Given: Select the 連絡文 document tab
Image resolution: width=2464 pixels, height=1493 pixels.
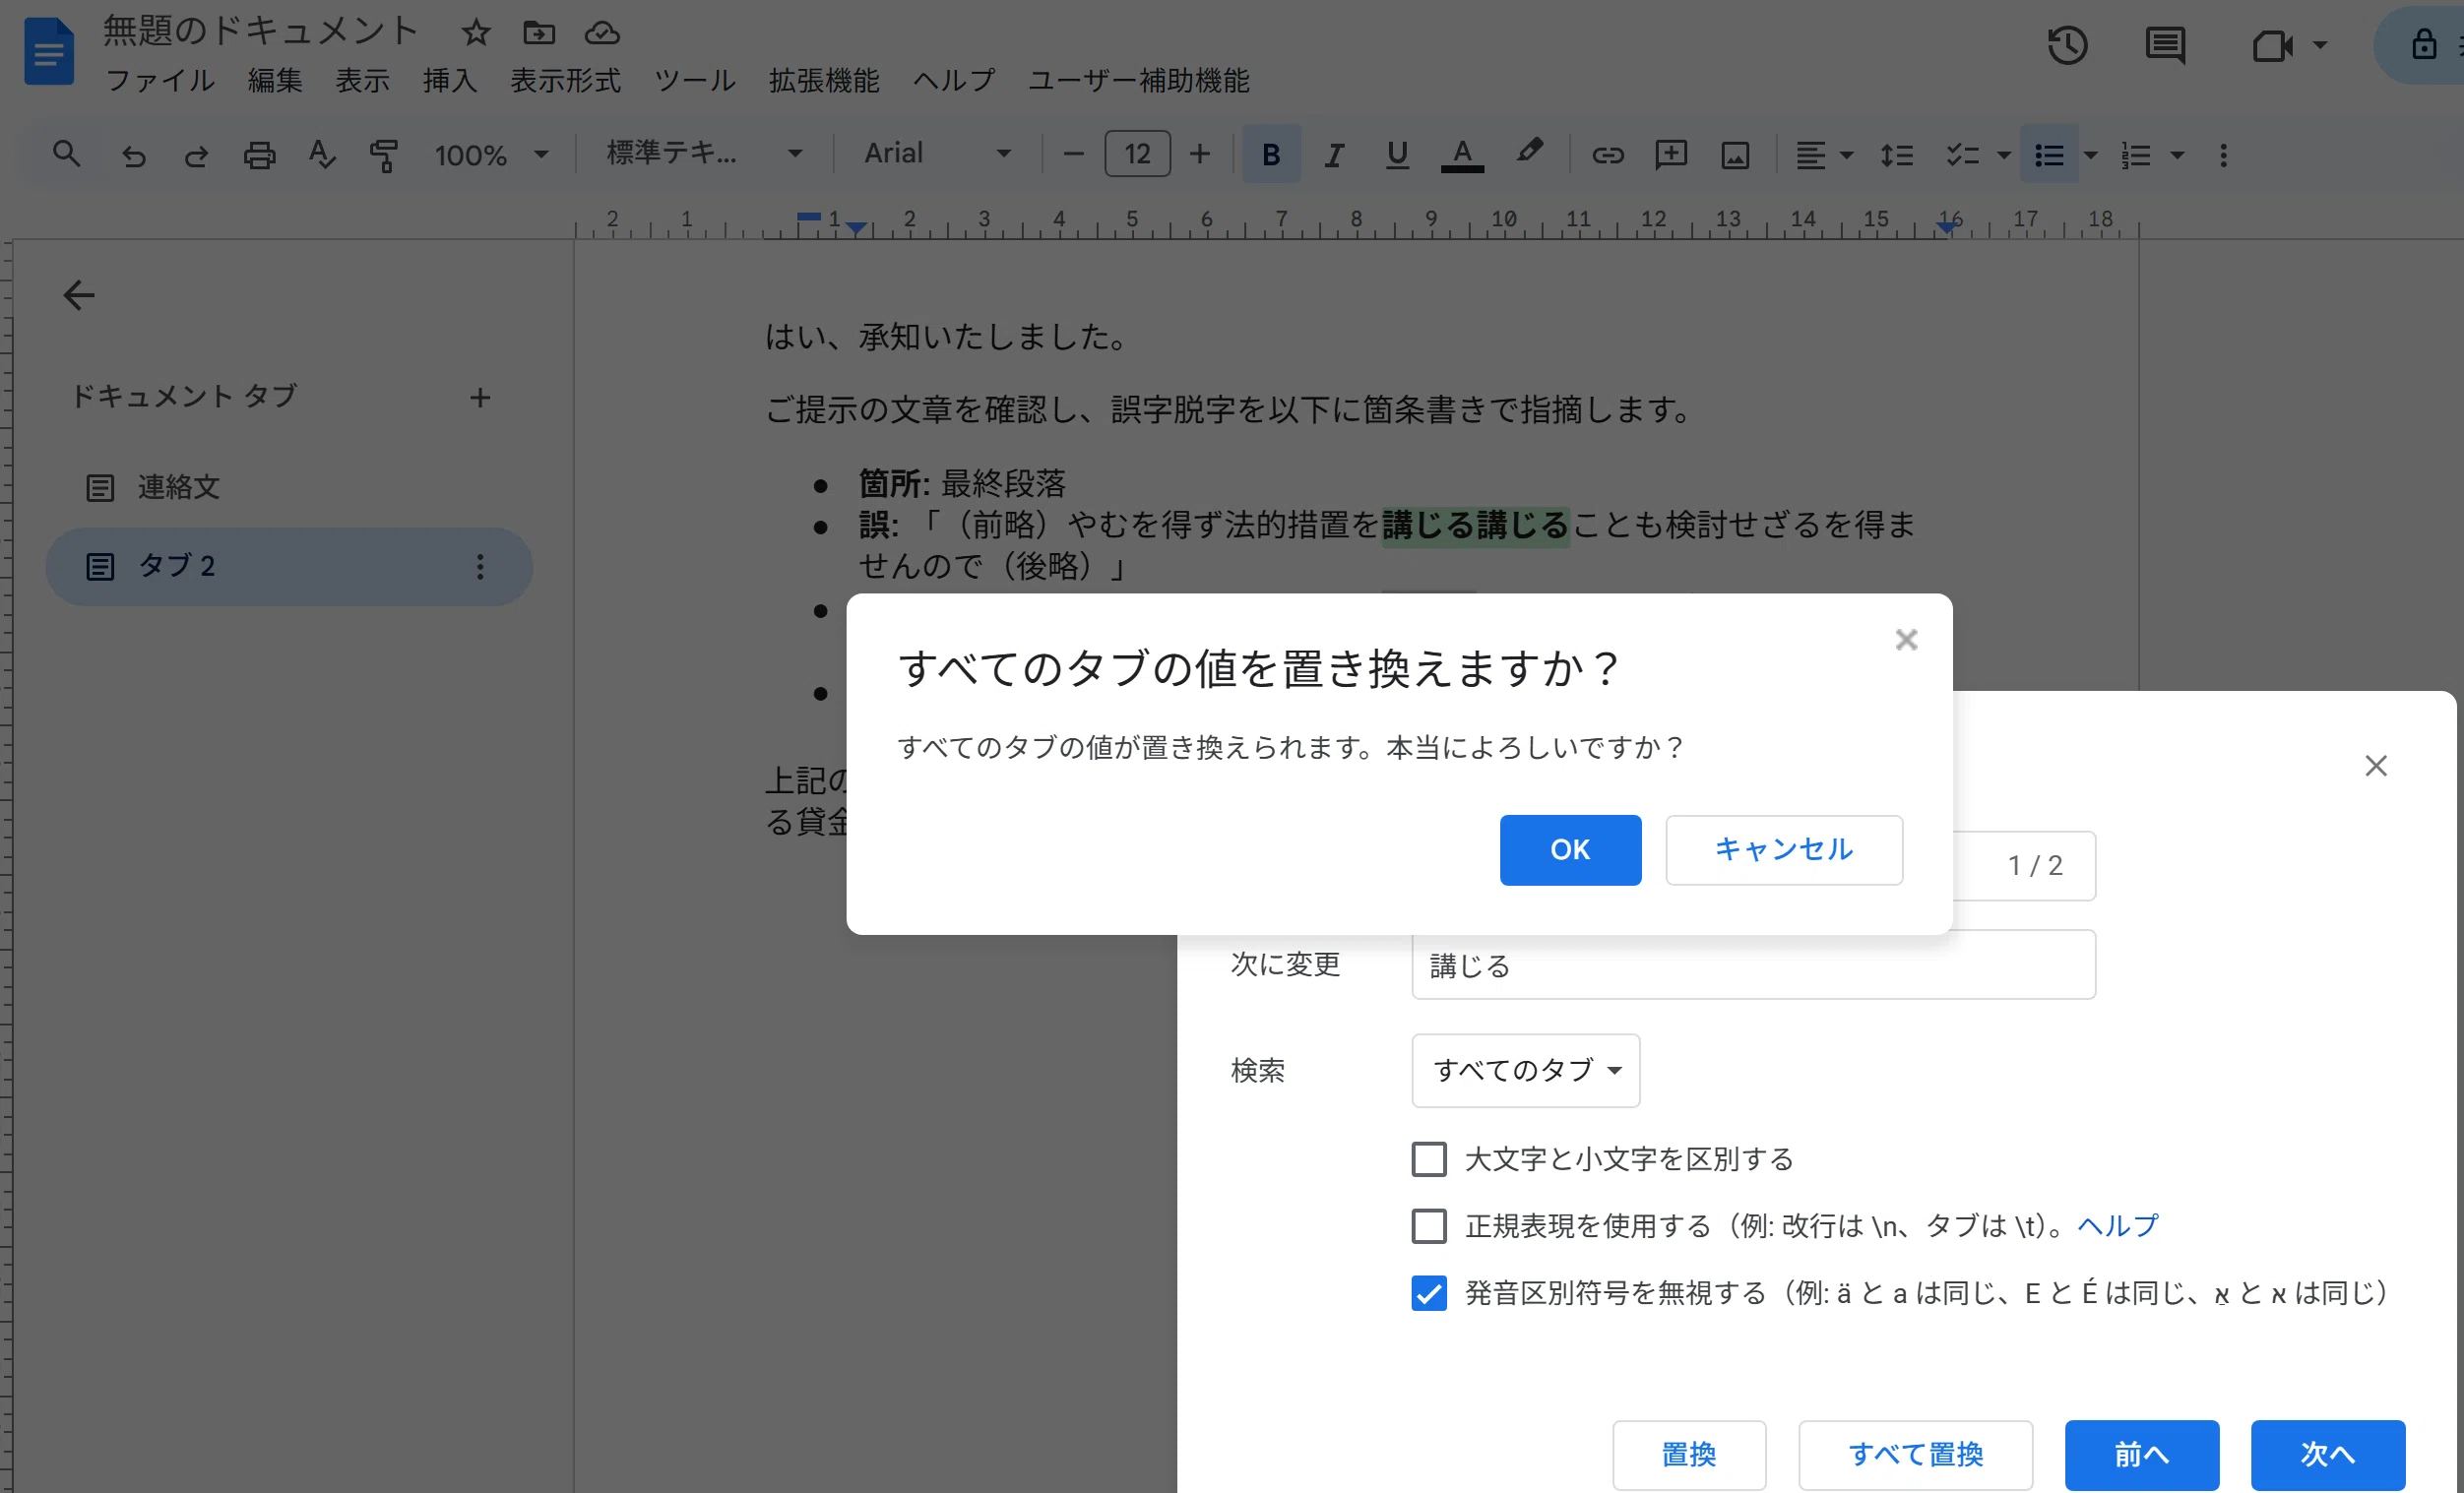Looking at the screenshot, I should pos(289,487).
